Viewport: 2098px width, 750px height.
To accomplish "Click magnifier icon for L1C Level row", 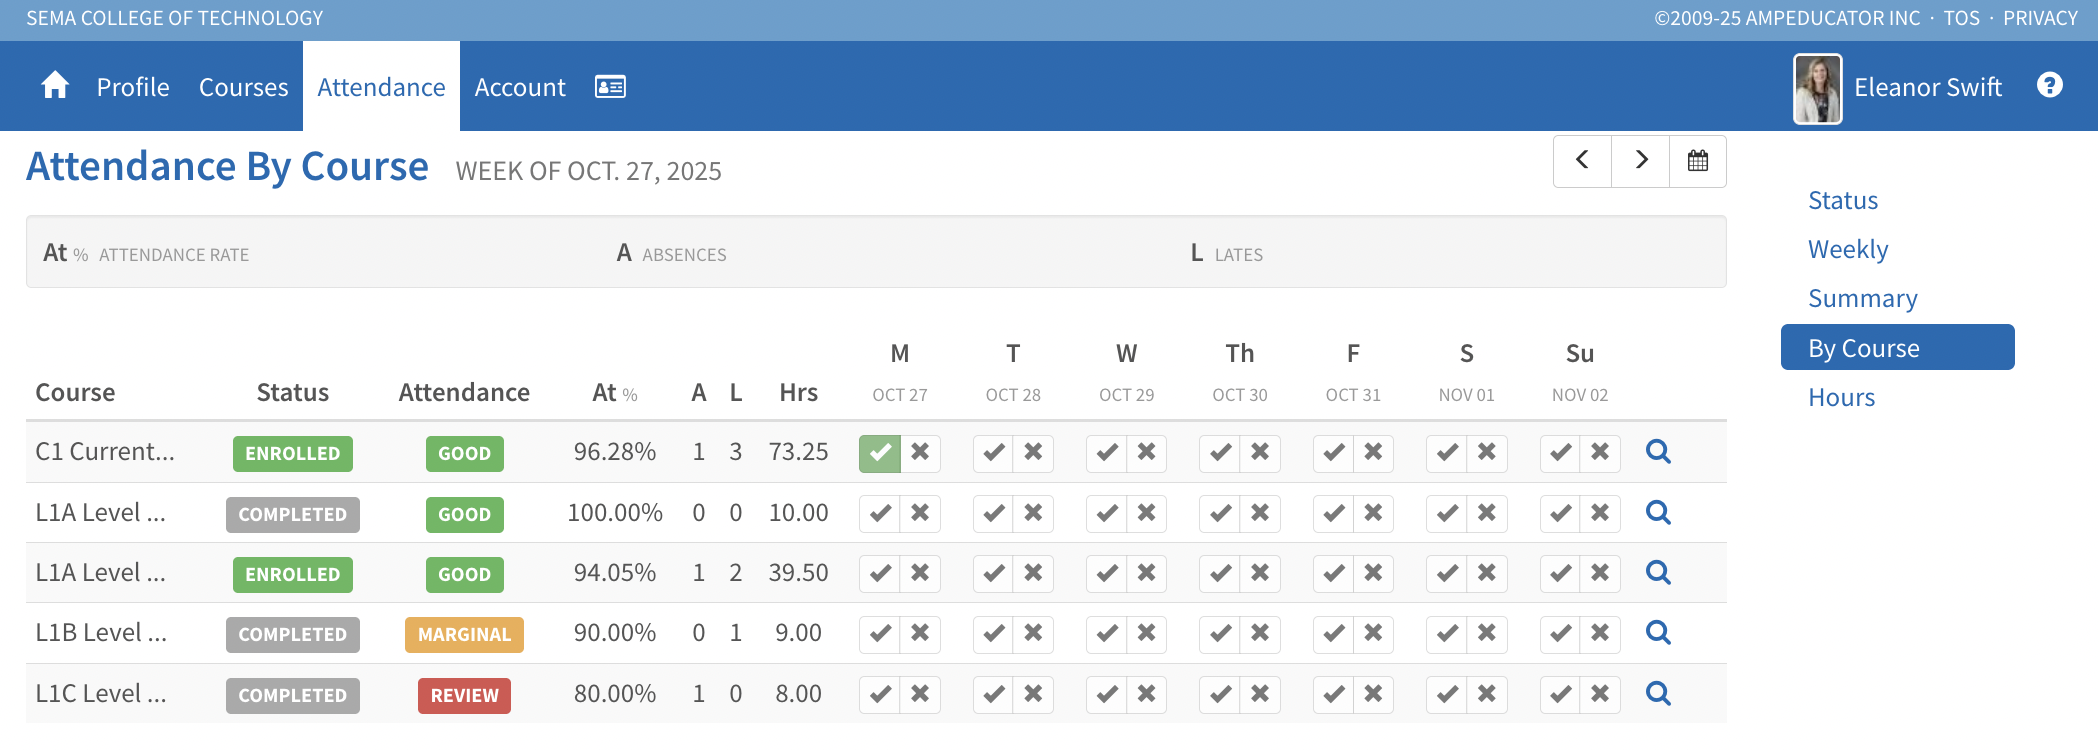I will (x=1658, y=694).
